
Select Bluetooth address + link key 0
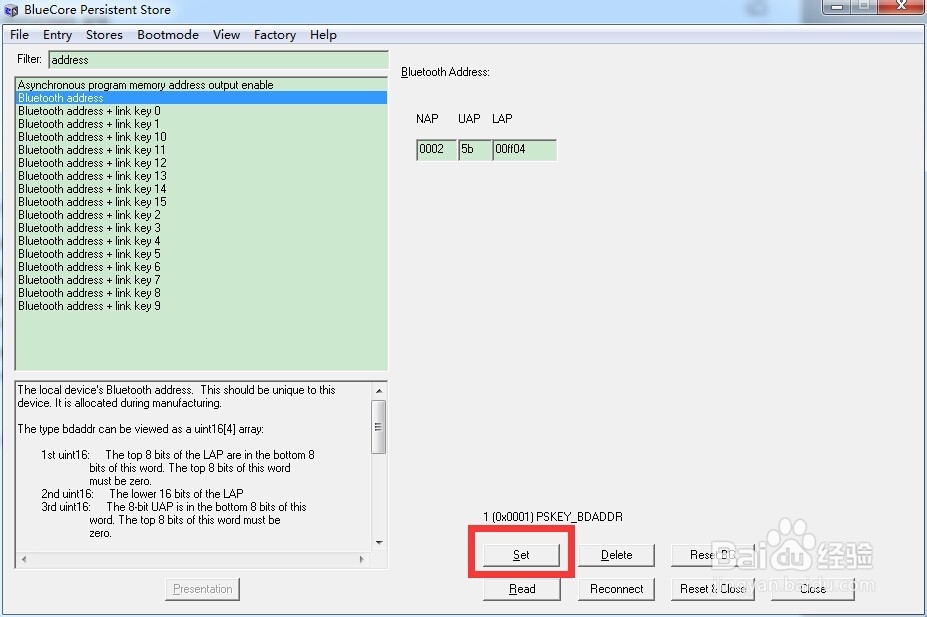[x=201, y=111]
